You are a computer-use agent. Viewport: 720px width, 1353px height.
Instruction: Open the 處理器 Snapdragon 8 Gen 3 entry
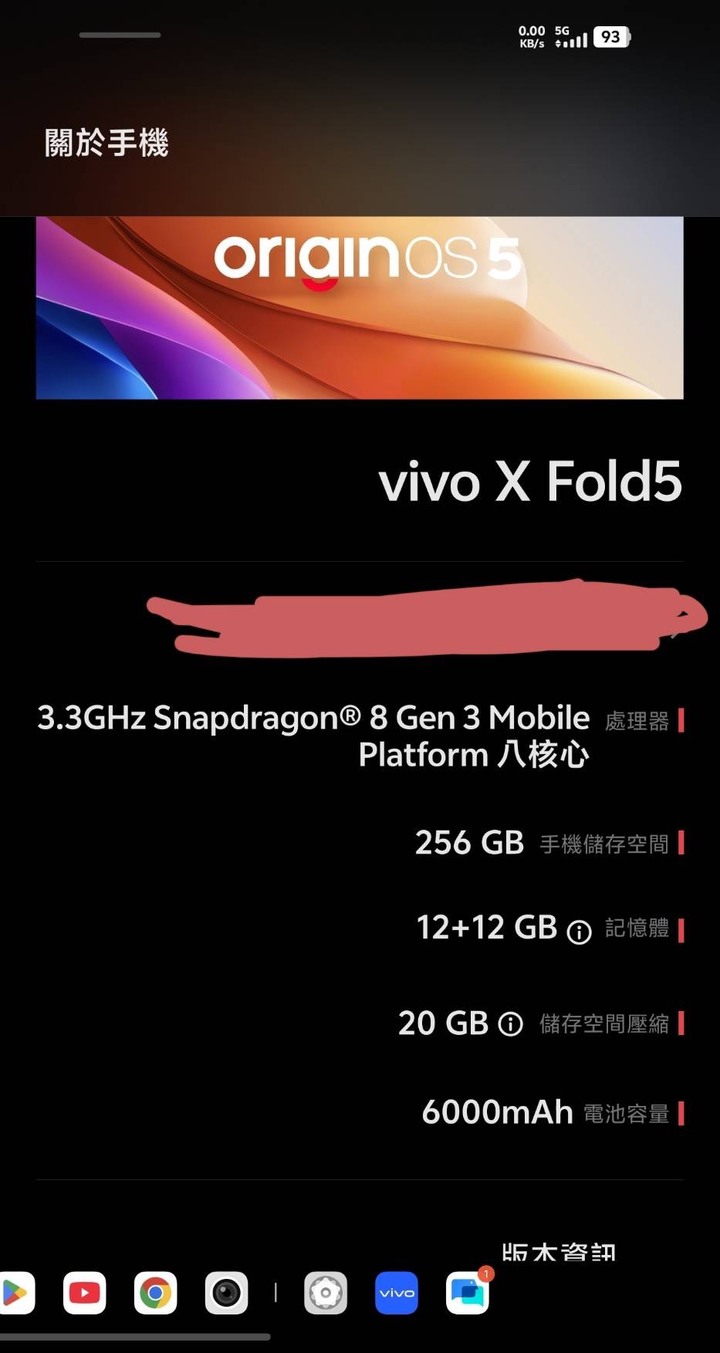pyautogui.click(x=360, y=735)
